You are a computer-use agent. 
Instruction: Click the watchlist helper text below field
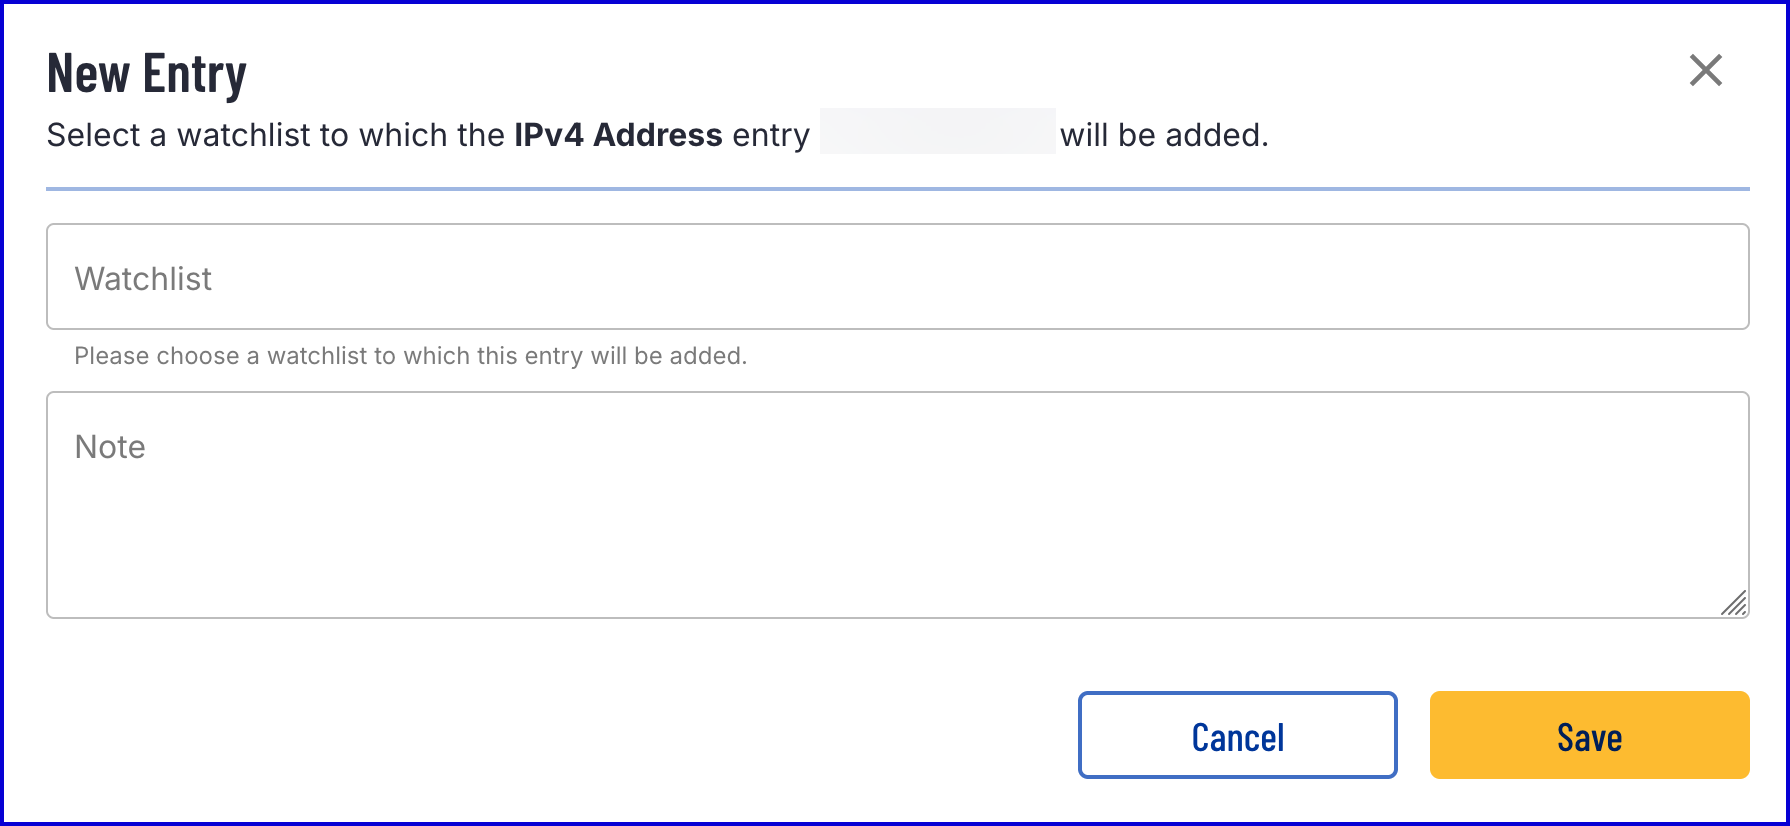point(410,356)
